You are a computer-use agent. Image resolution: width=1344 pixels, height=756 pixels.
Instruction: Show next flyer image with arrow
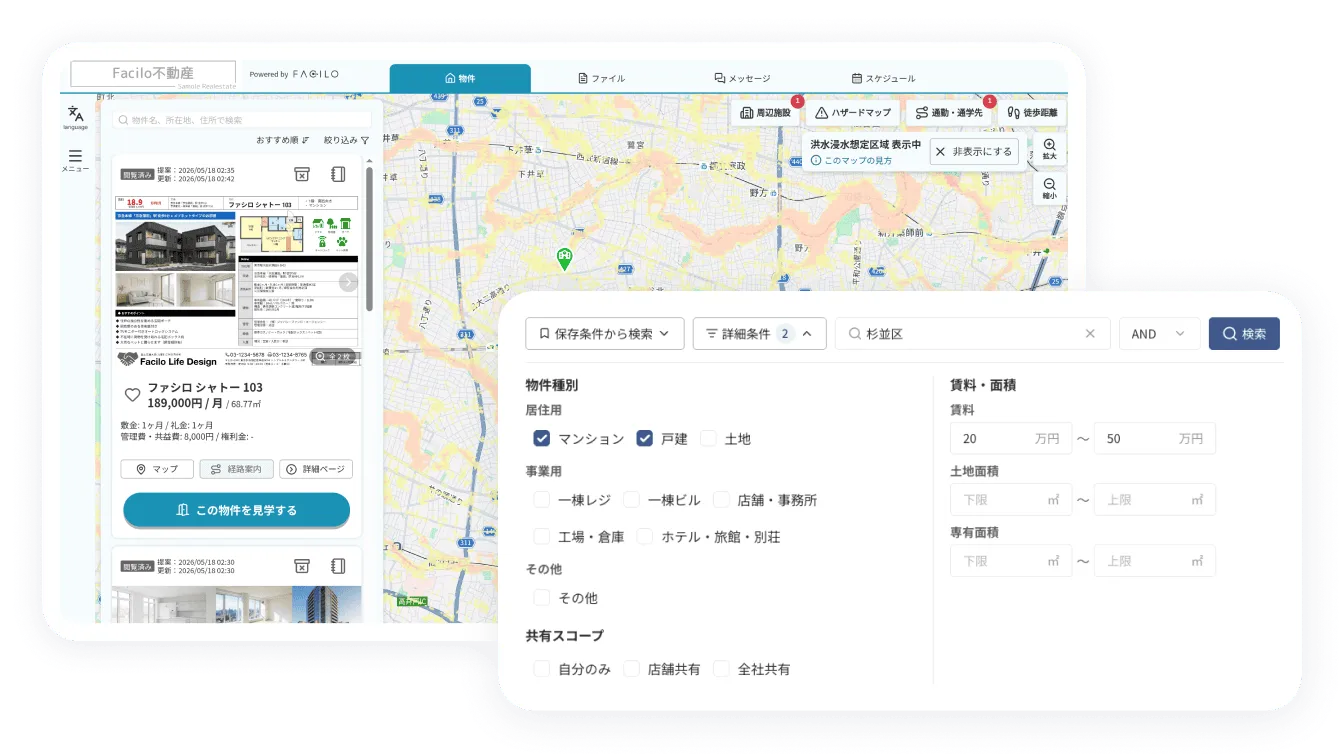348,282
